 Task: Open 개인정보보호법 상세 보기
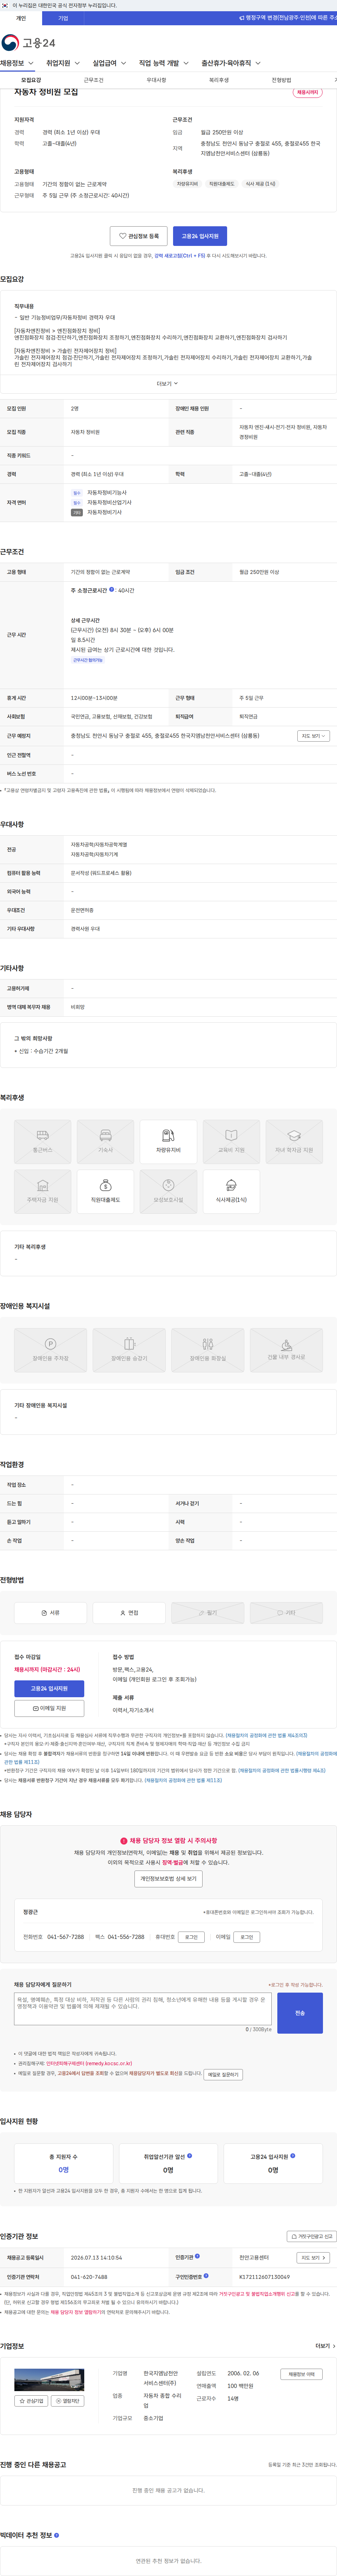(x=168, y=1879)
